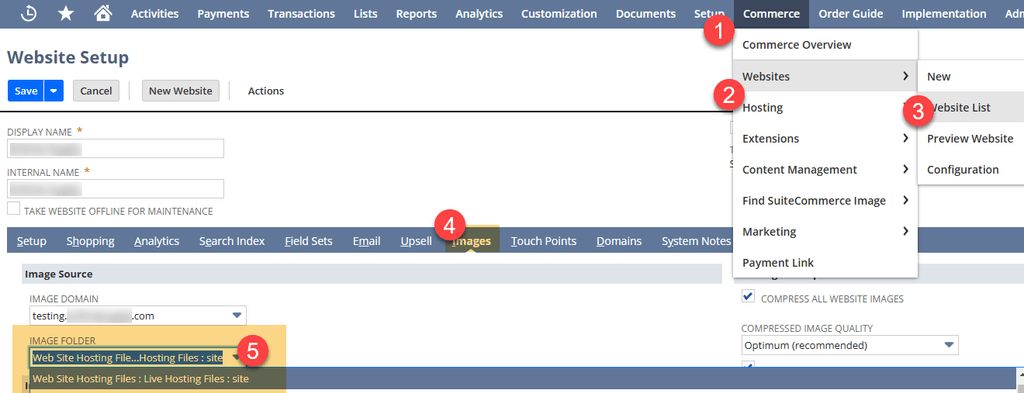The height and width of the screenshot is (393, 1024).
Task: Switch to the Email subtab
Action: point(366,241)
